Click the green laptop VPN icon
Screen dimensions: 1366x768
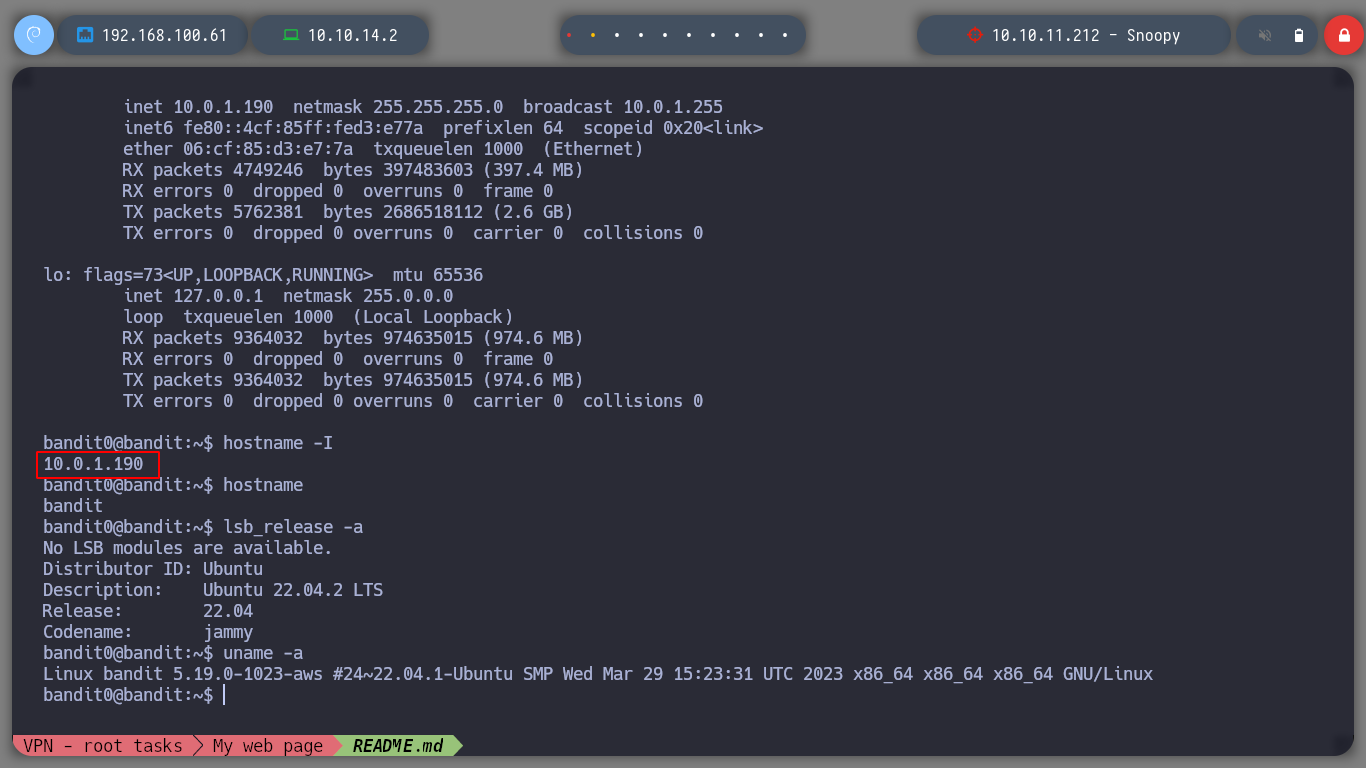click(291, 35)
